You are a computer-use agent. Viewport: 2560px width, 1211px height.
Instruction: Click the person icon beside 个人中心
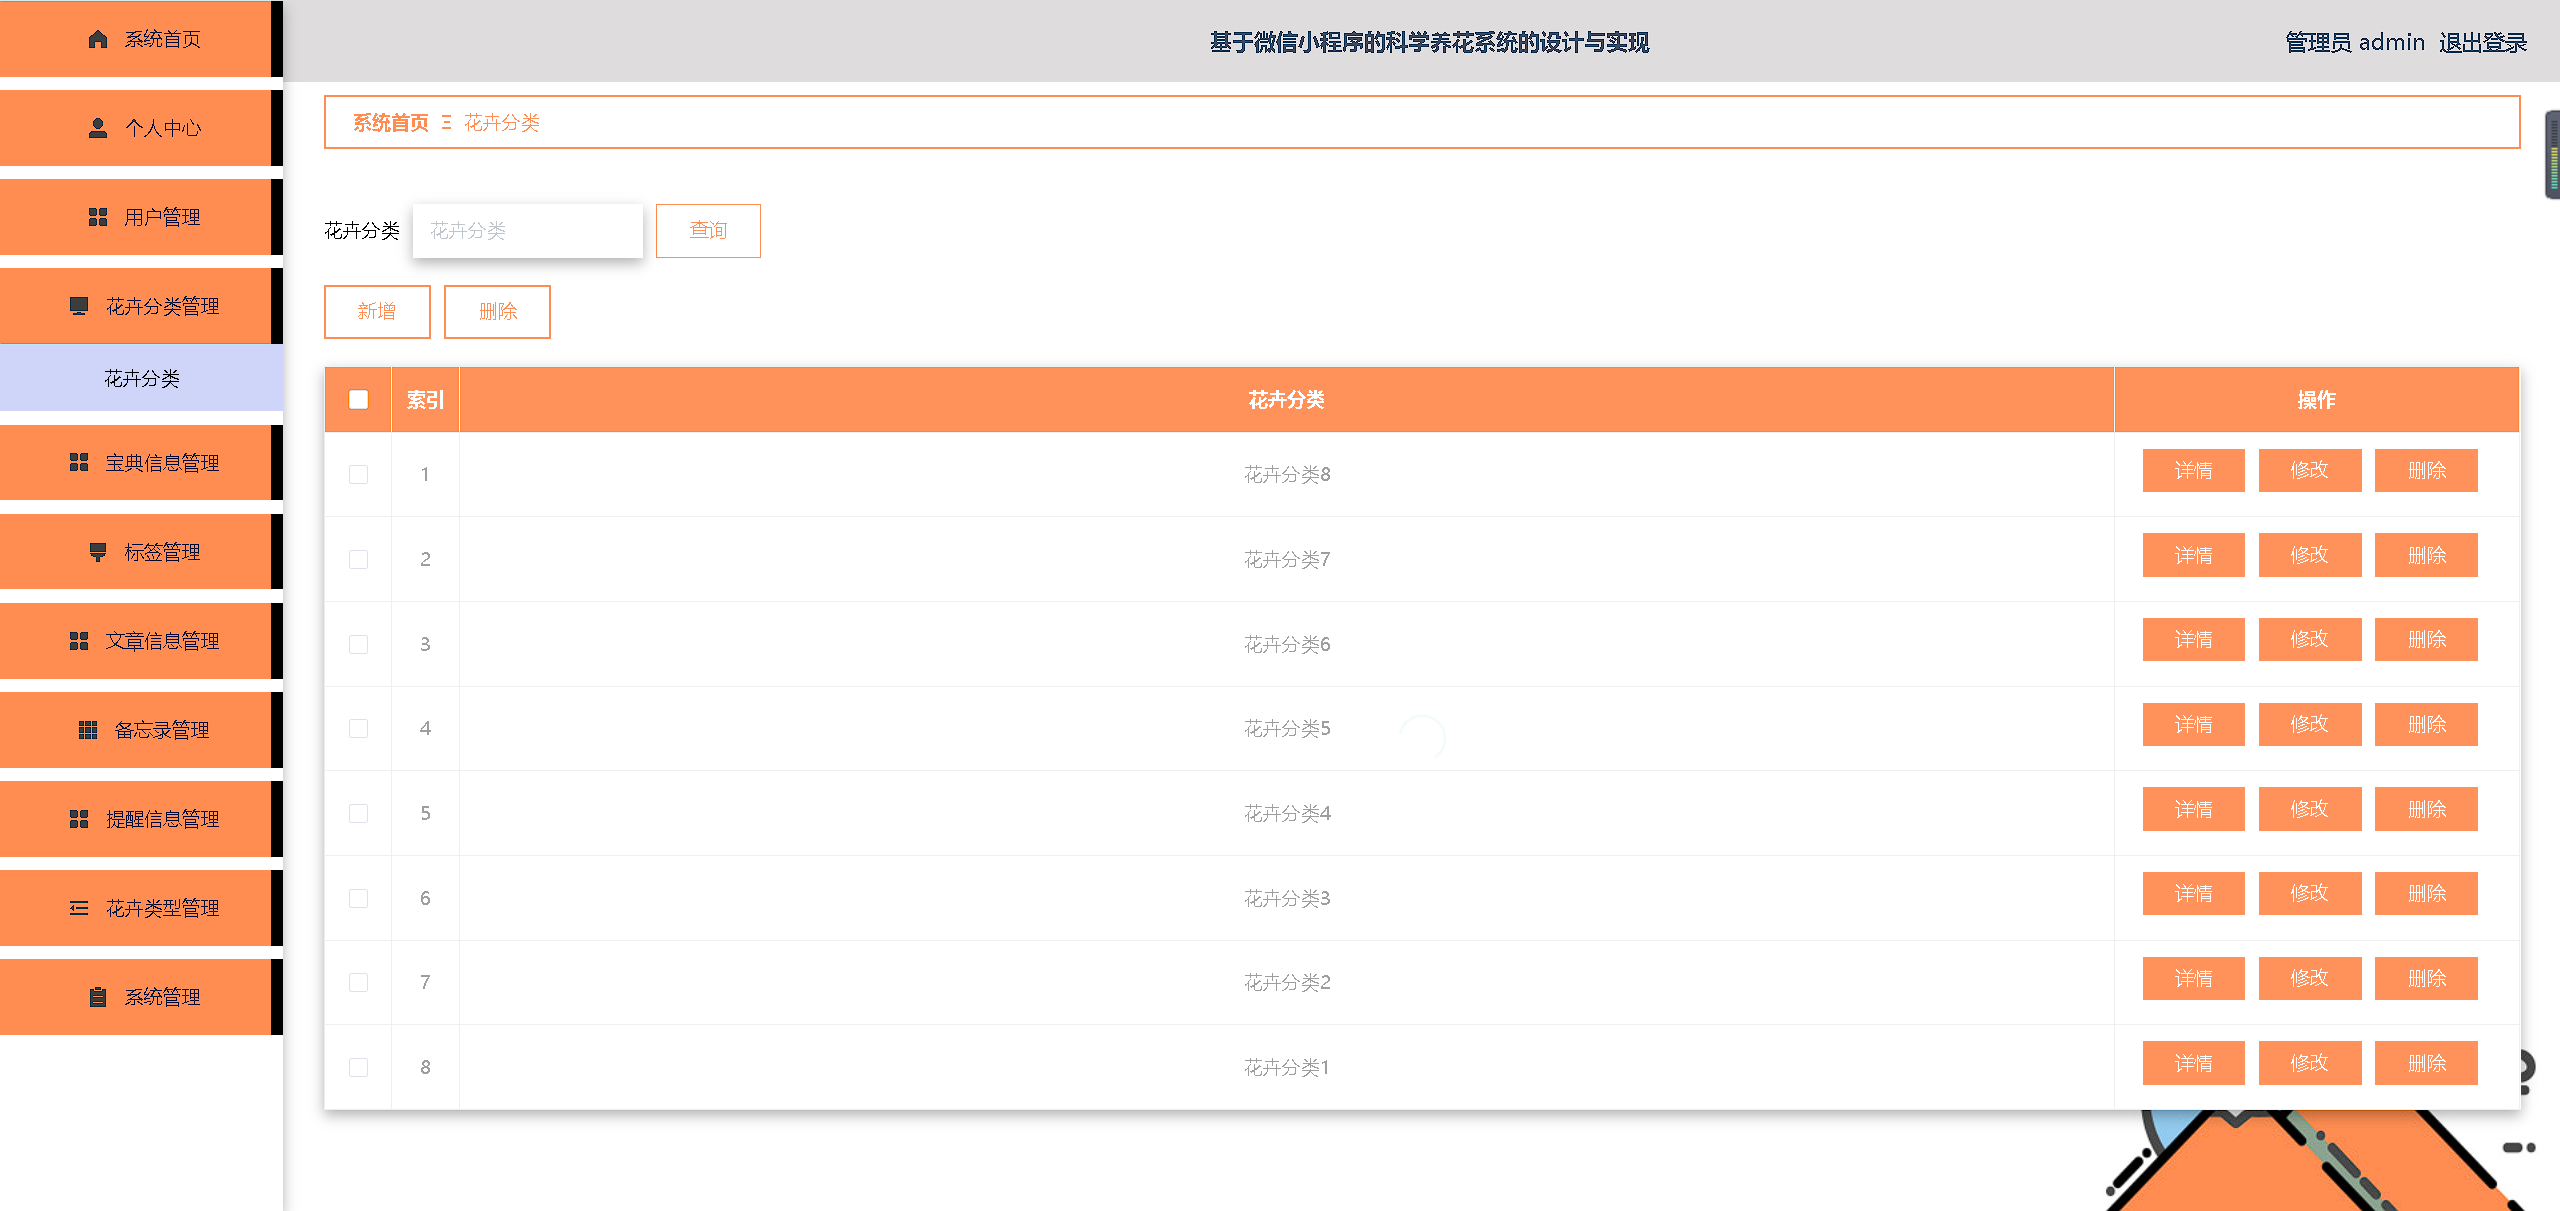tap(98, 128)
